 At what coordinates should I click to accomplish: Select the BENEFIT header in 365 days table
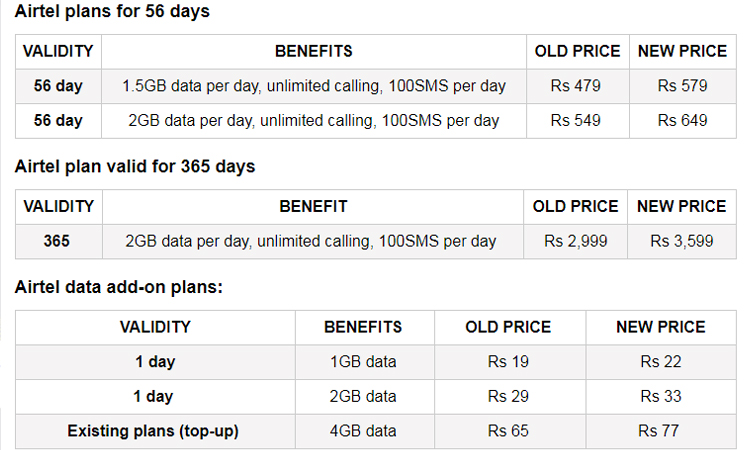(313, 207)
